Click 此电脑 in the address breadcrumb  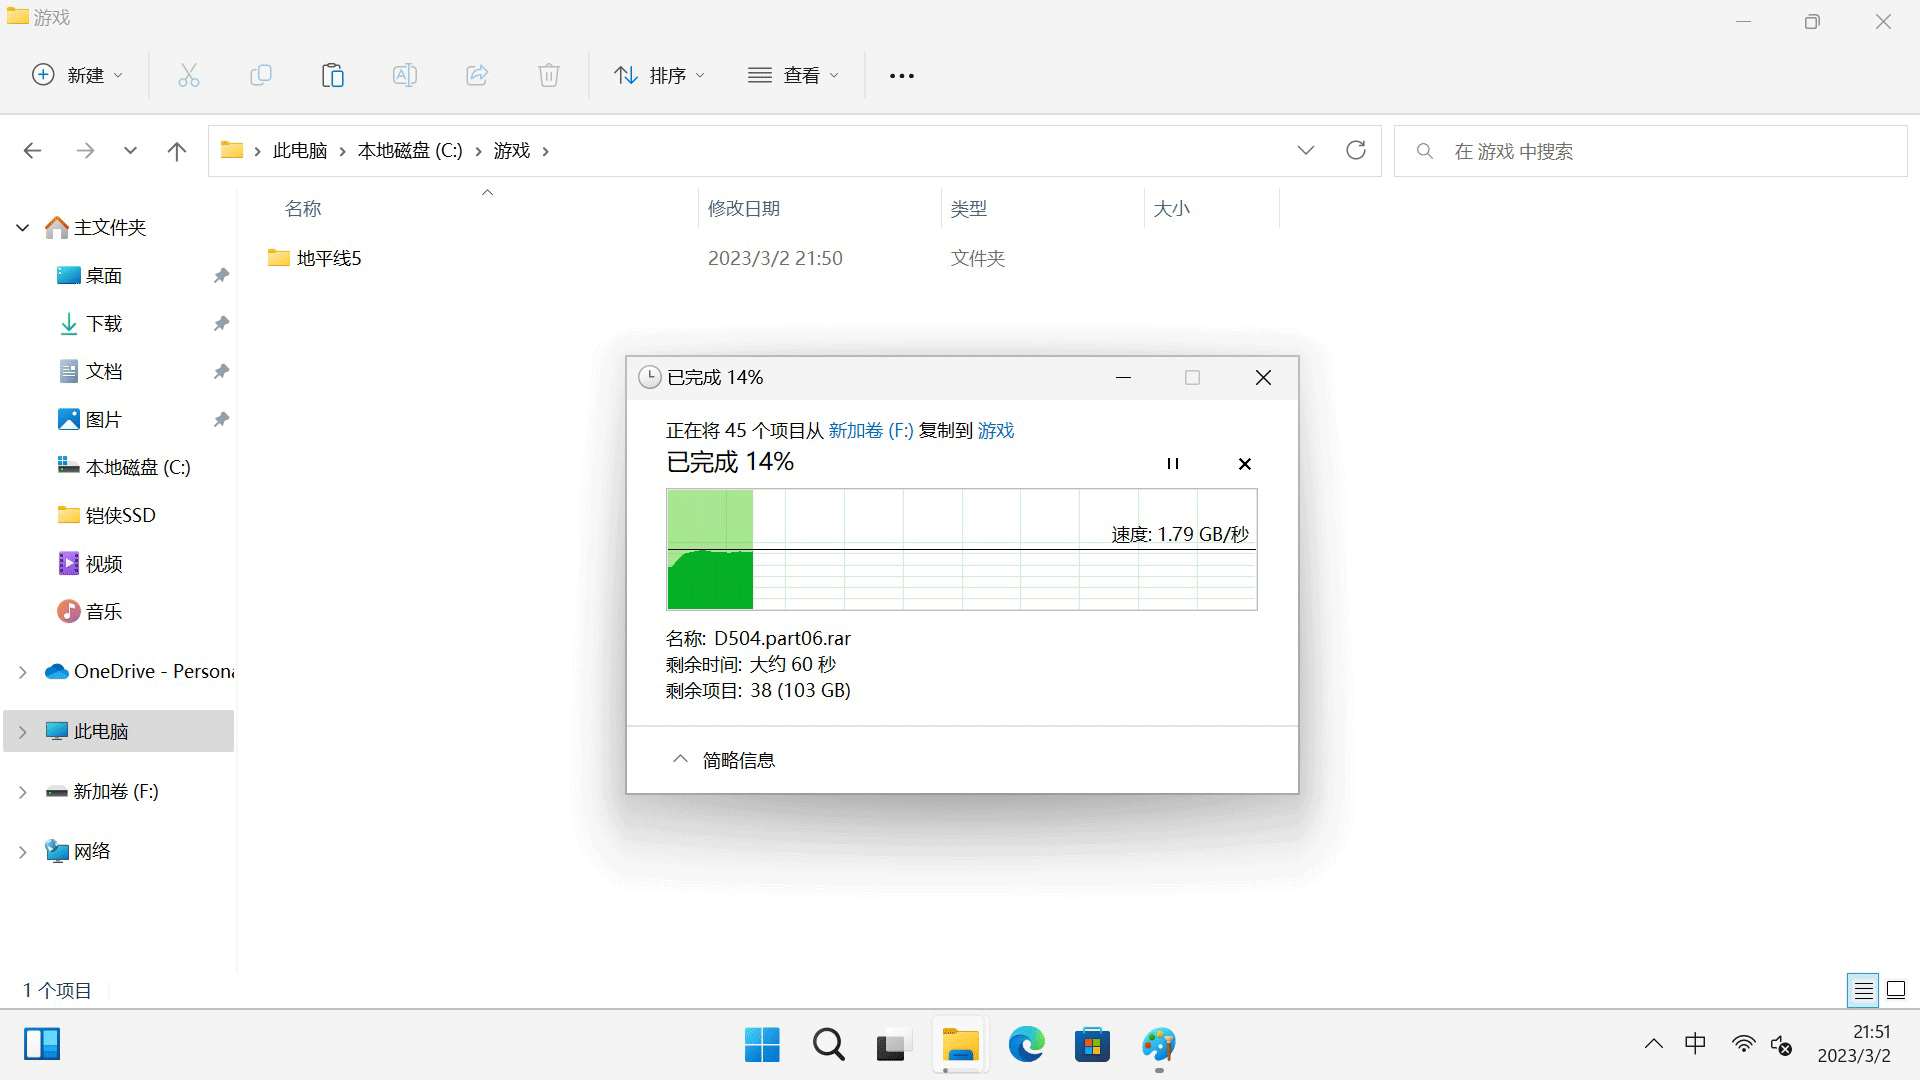pos(300,151)
